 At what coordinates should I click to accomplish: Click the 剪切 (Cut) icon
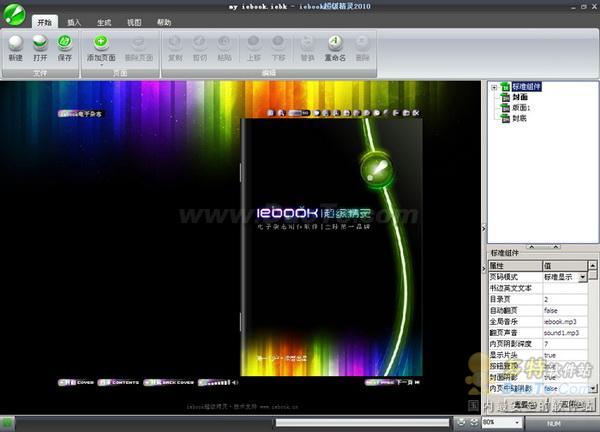click(200, 43)
